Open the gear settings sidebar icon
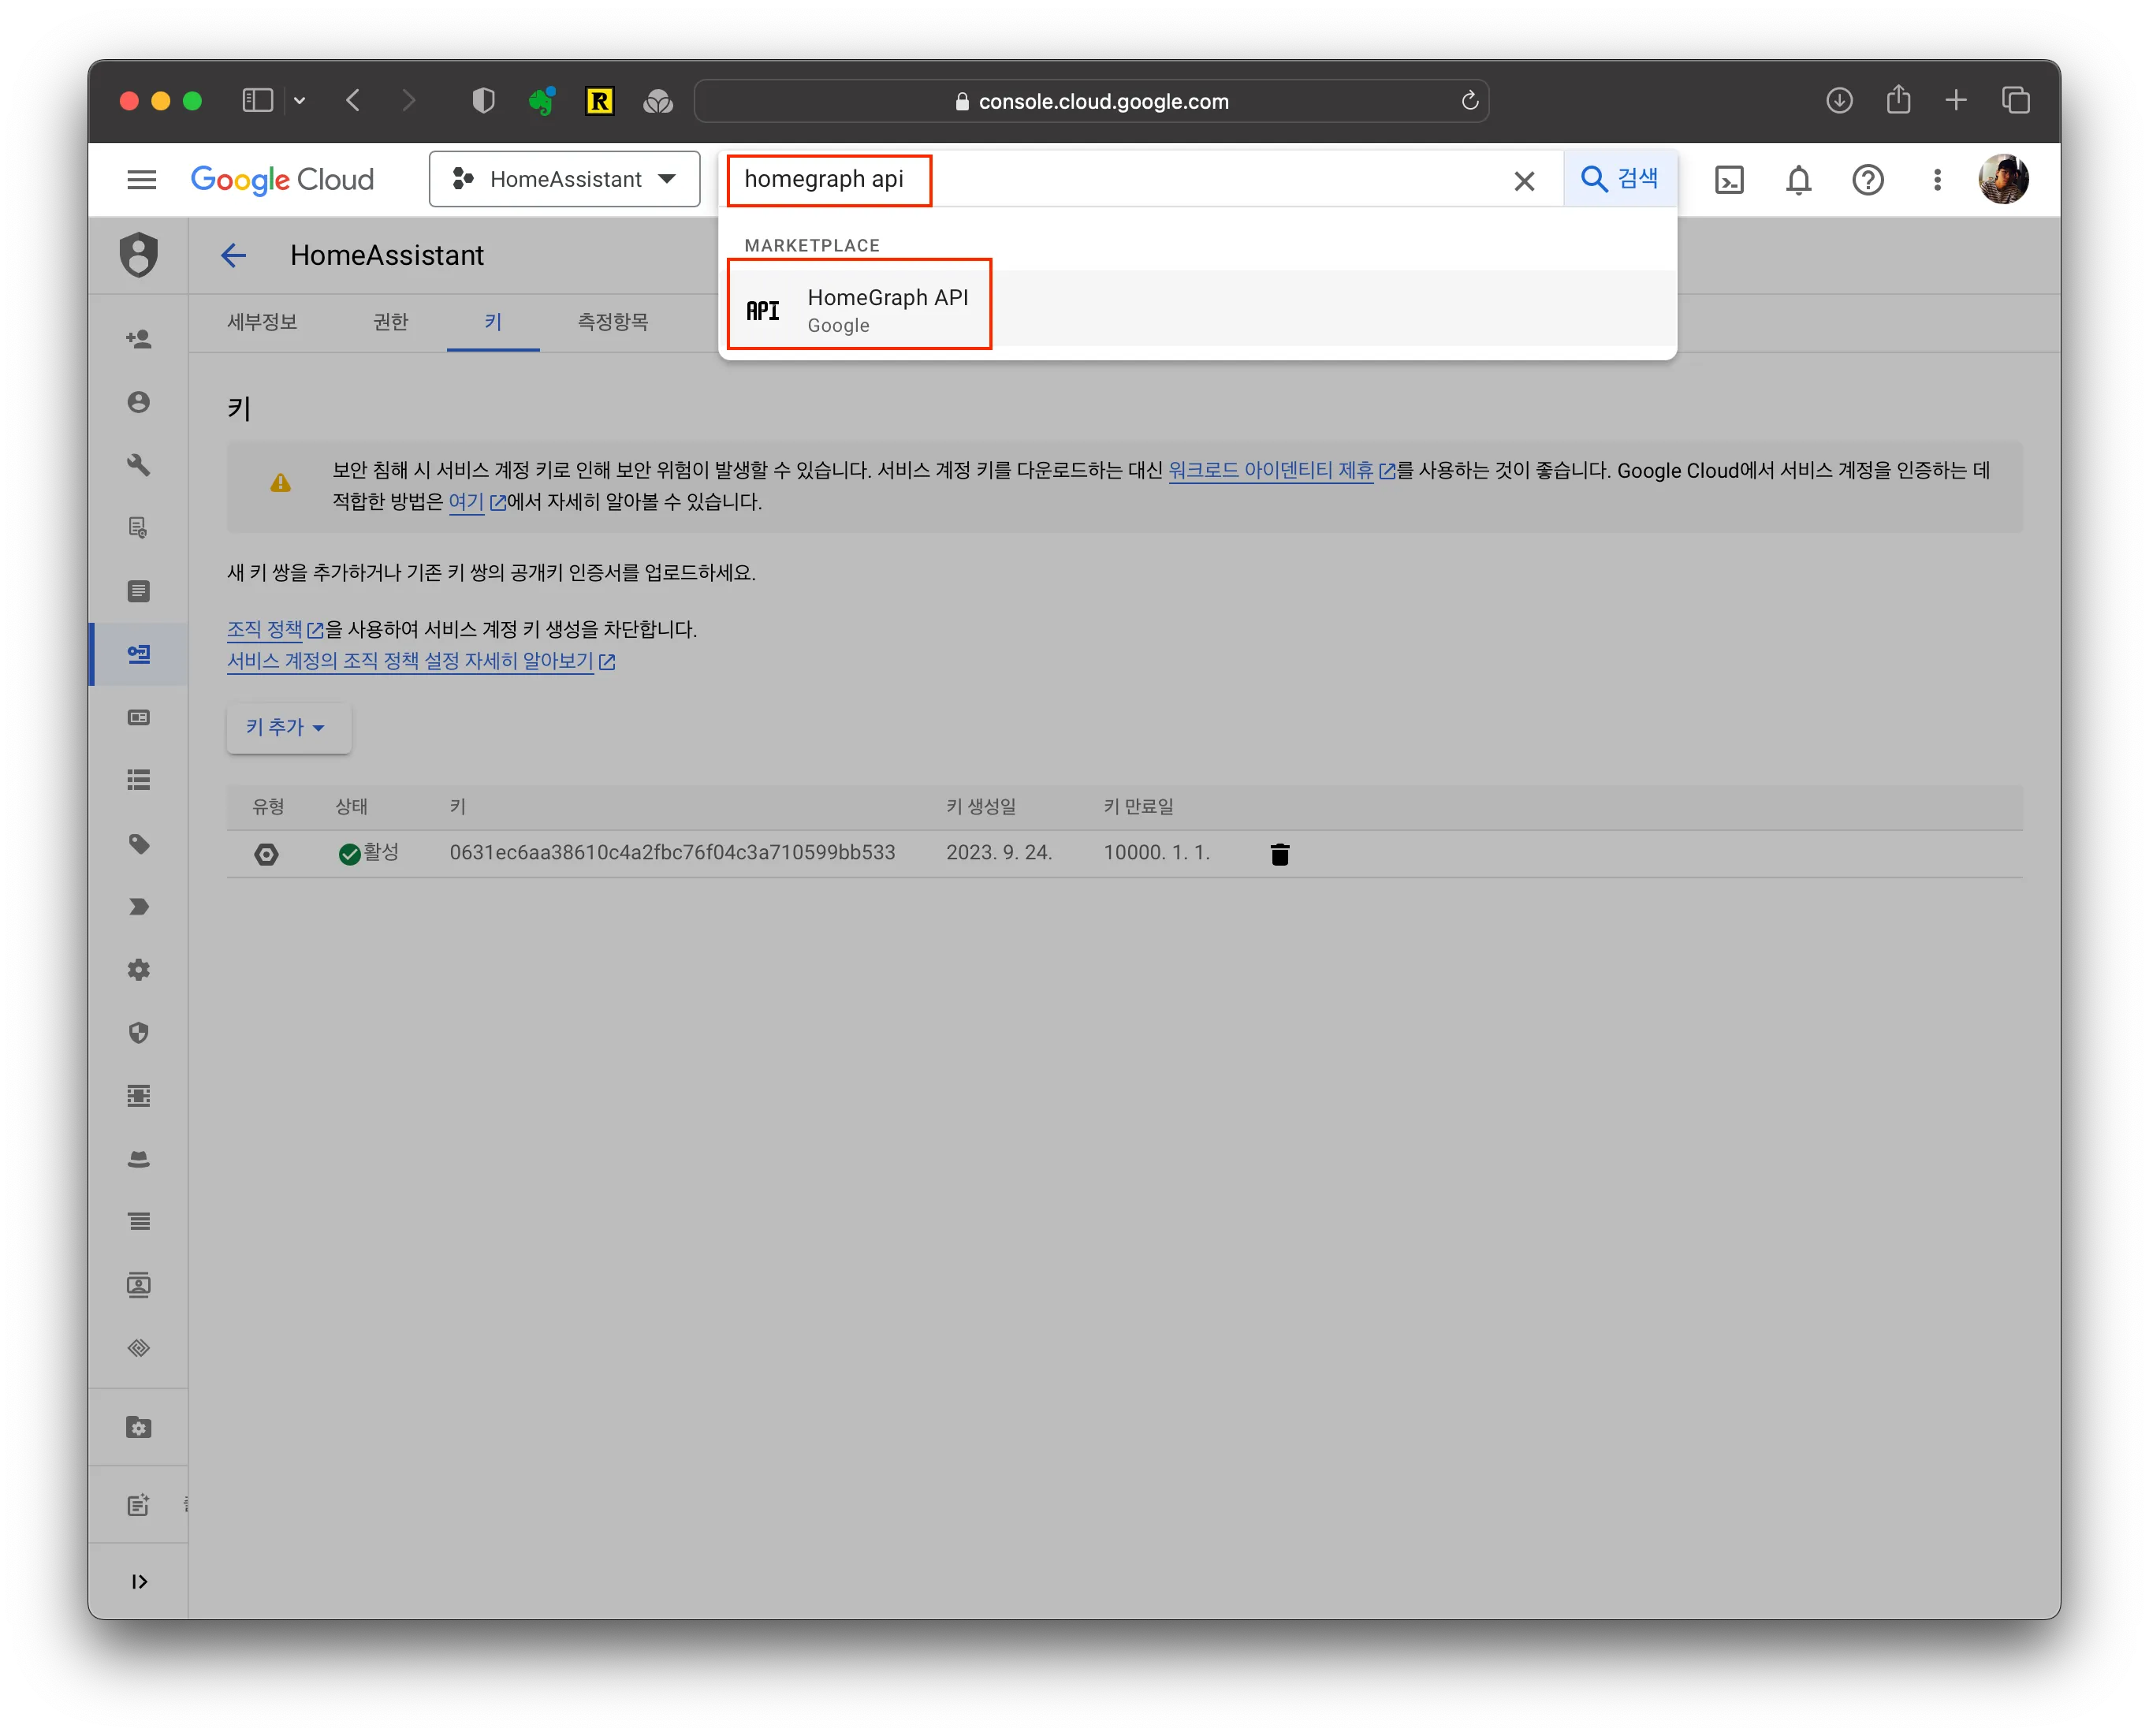 pos(138,970)
